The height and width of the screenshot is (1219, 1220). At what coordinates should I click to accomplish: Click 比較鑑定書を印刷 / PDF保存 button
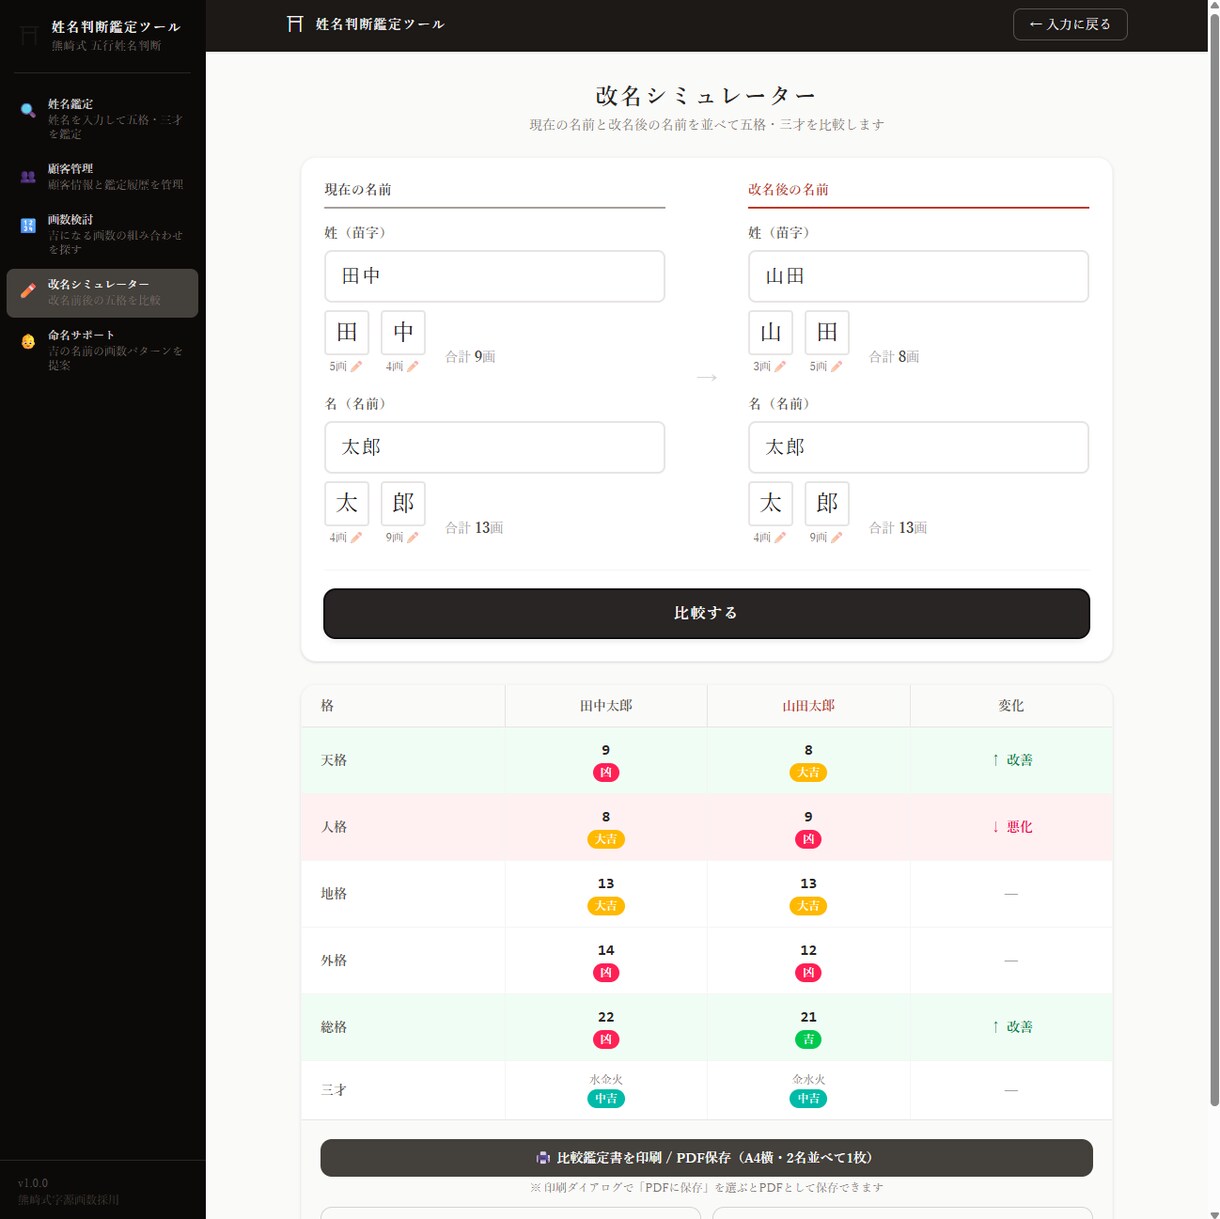(x=706, y=1157)
